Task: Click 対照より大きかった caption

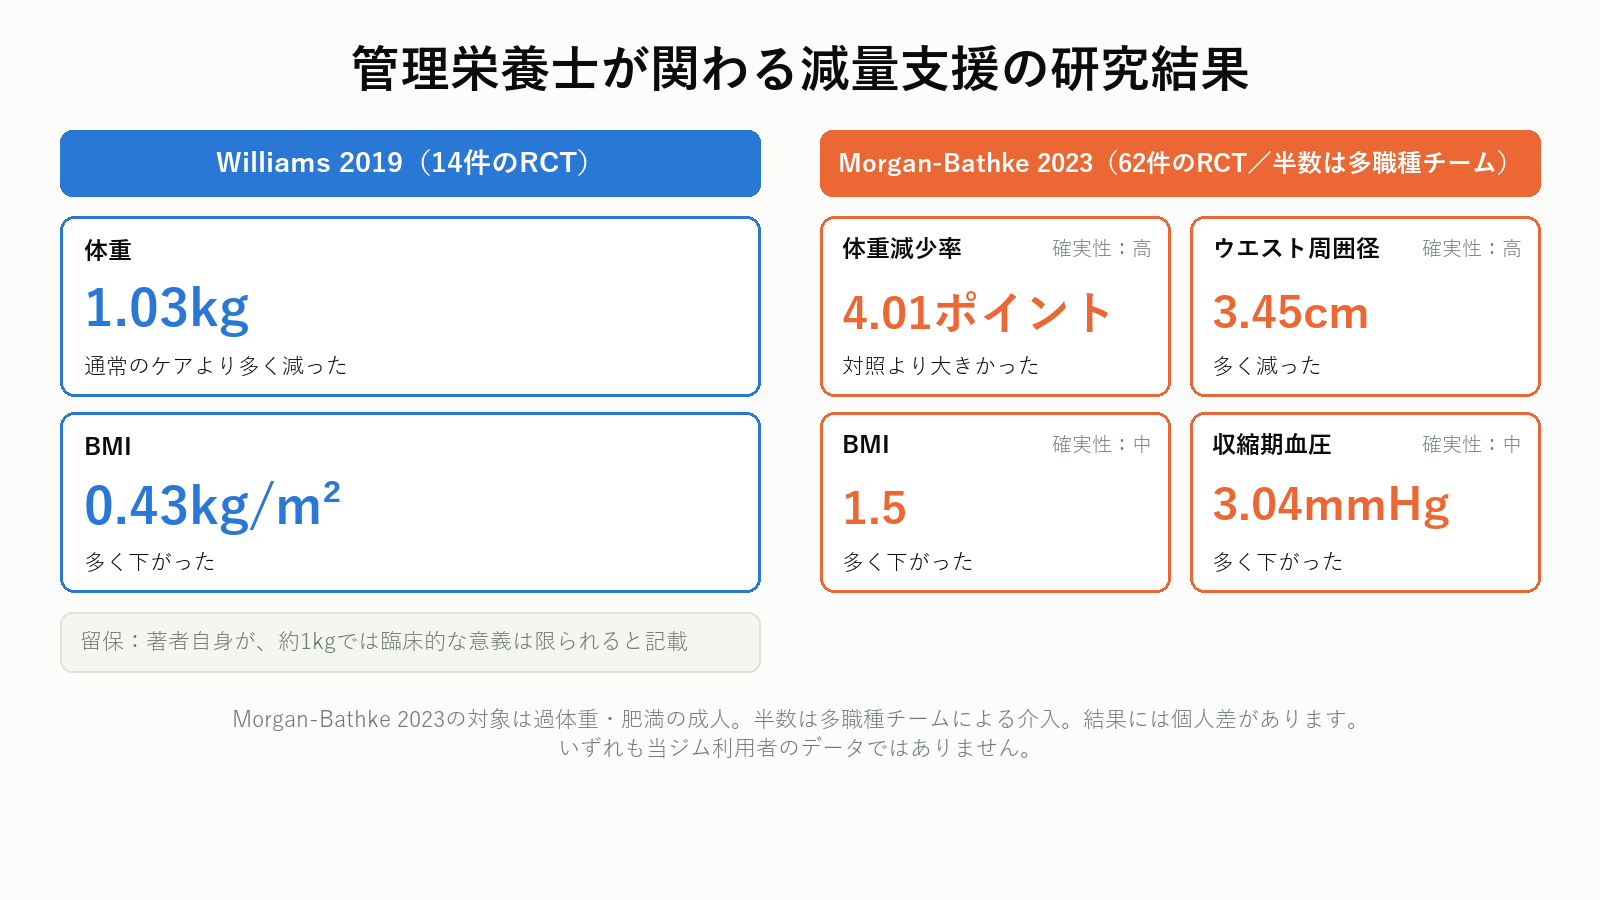Action: [941, 366]
